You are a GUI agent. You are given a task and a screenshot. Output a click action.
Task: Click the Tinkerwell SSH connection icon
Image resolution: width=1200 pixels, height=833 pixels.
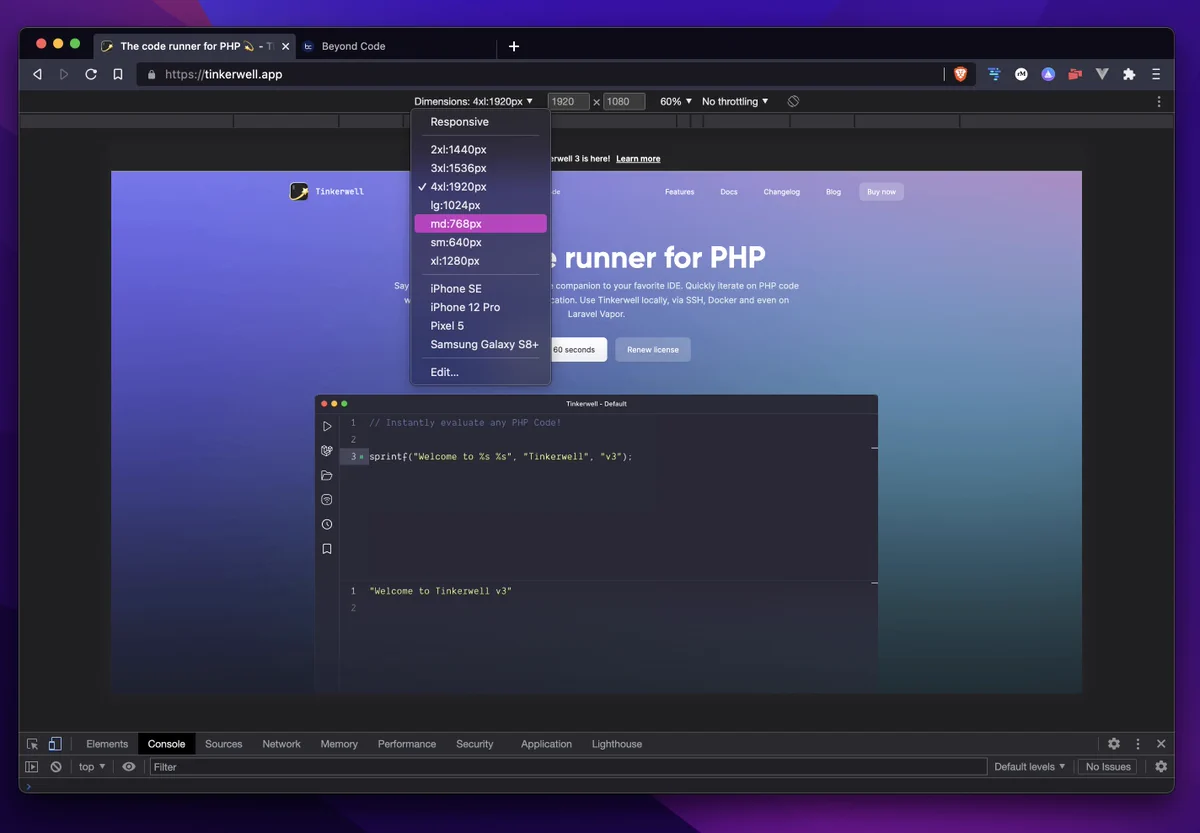[327, 500]
